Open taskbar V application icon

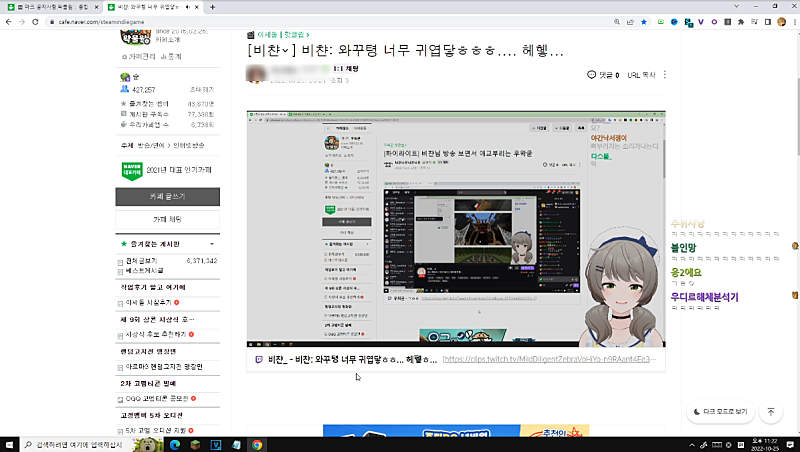pyautogui.click(x=216, y=445)
